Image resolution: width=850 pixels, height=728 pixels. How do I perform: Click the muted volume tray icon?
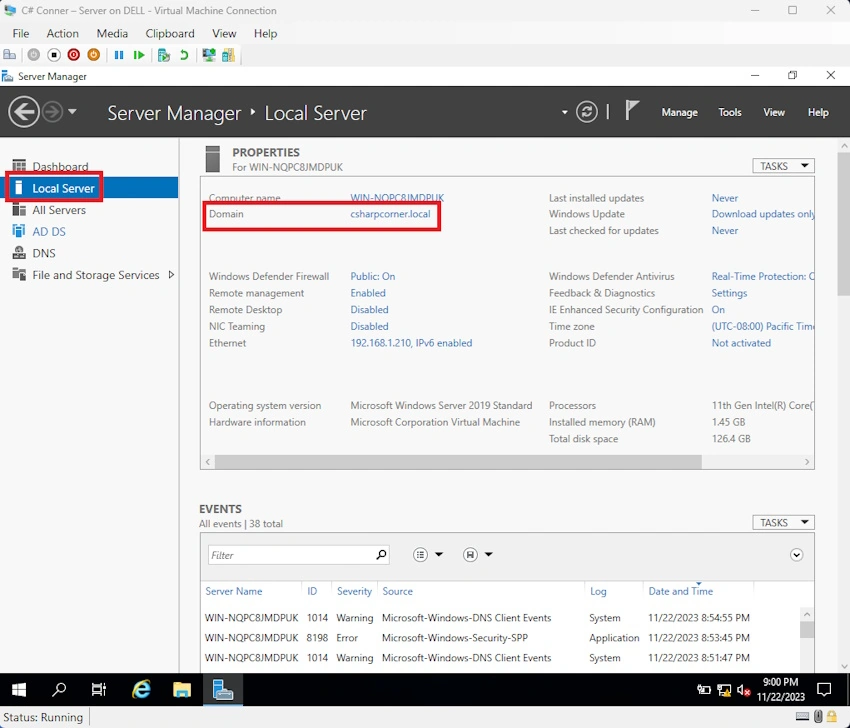click(x=743, y=690)
